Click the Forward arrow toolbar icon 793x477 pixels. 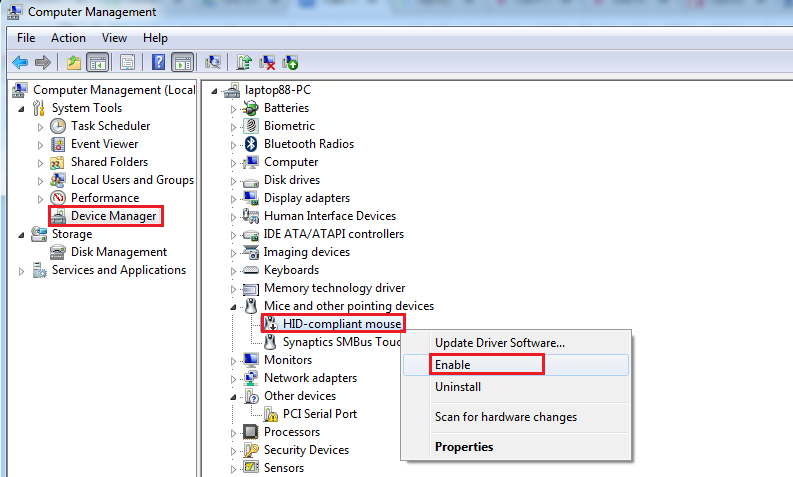point(42,63)
